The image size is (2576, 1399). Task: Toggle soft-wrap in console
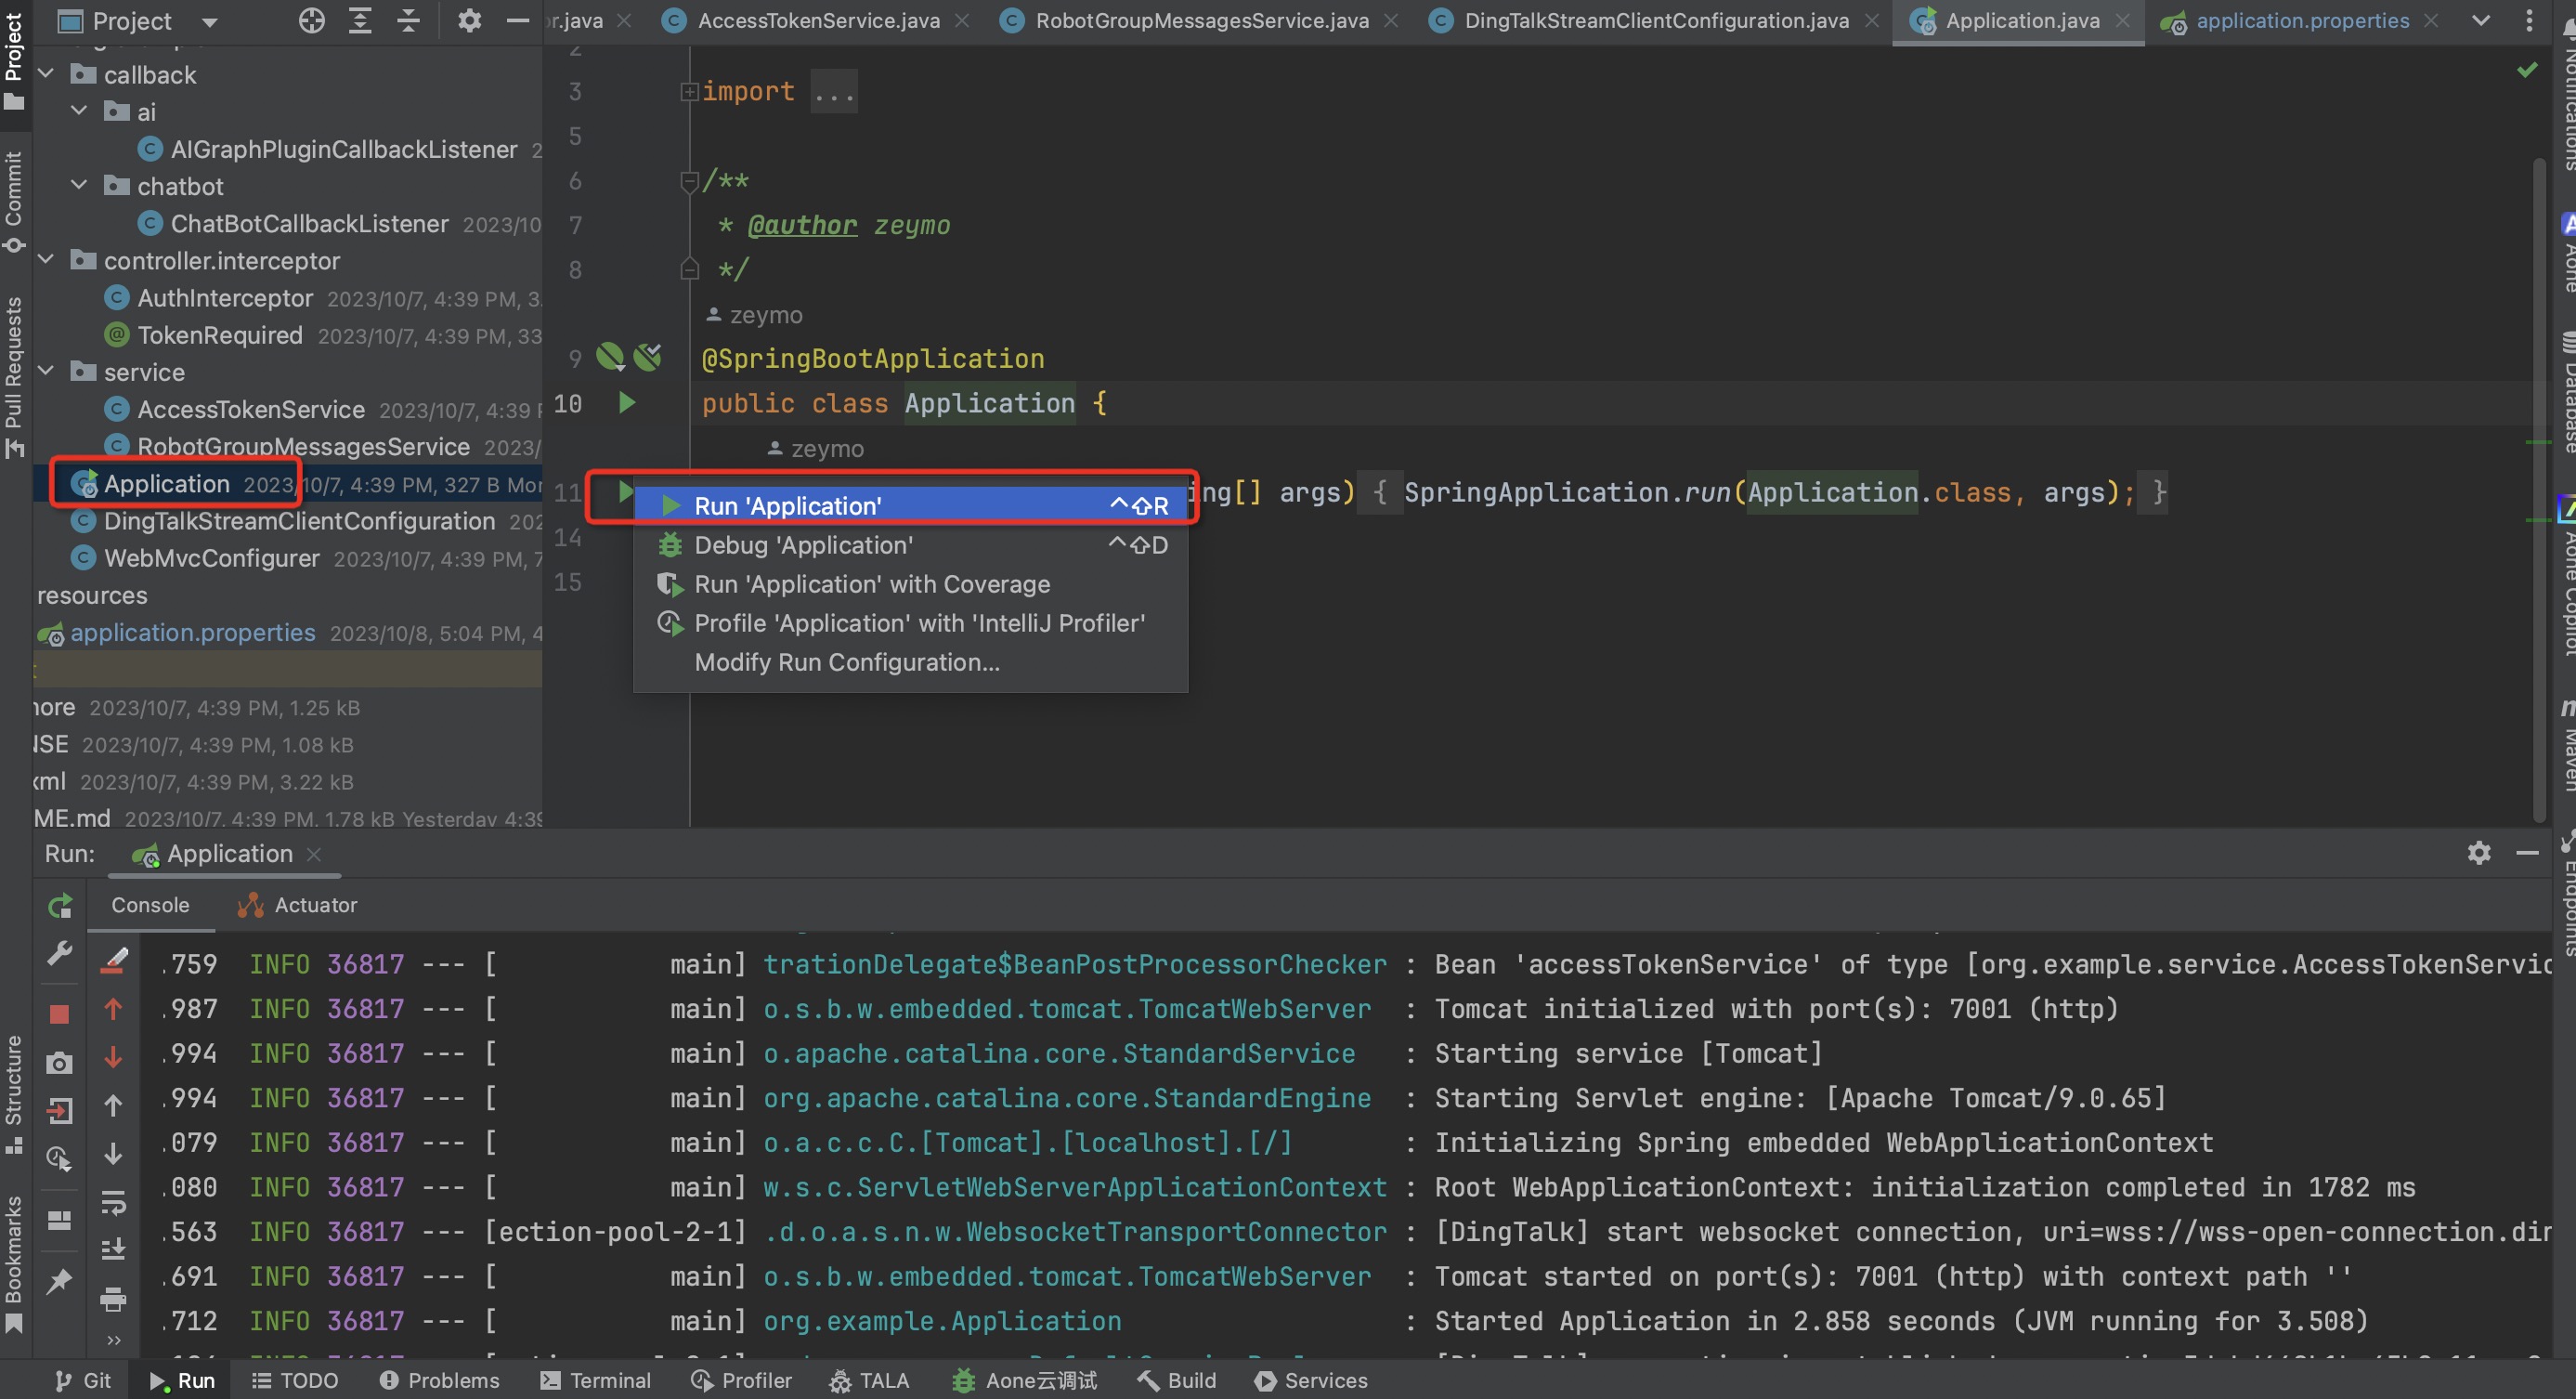click(x=114, y=1203)
